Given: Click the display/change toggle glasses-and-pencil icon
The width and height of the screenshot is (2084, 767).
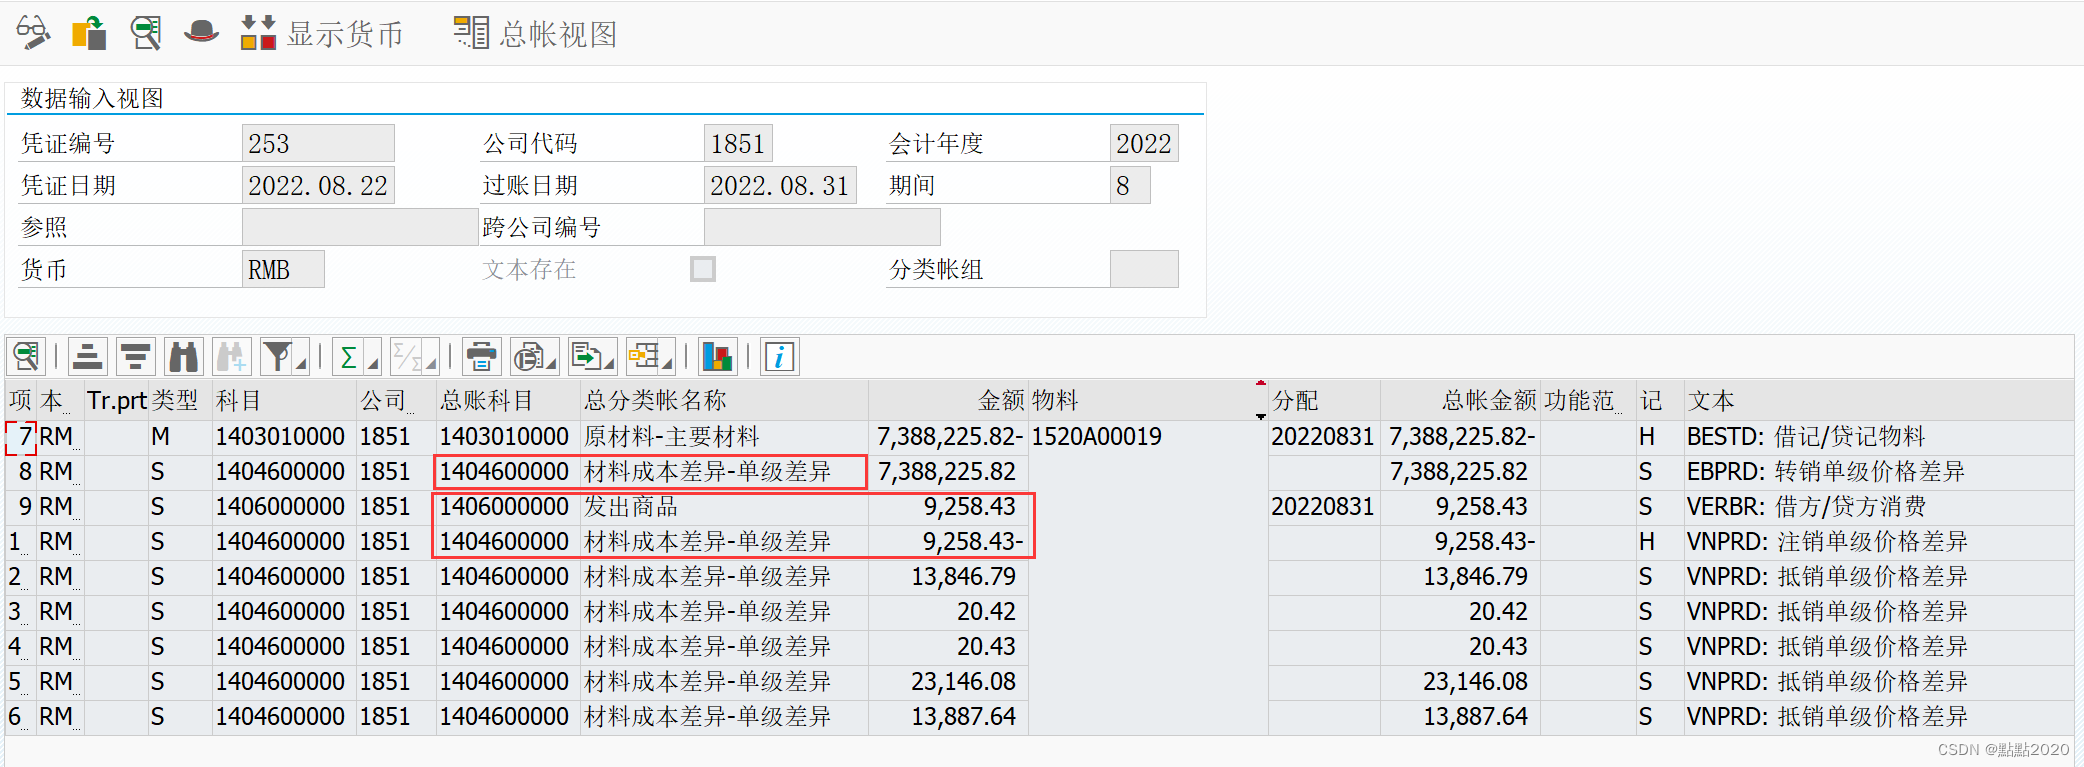Looking at the screenshot, I should tap(33, 33).
